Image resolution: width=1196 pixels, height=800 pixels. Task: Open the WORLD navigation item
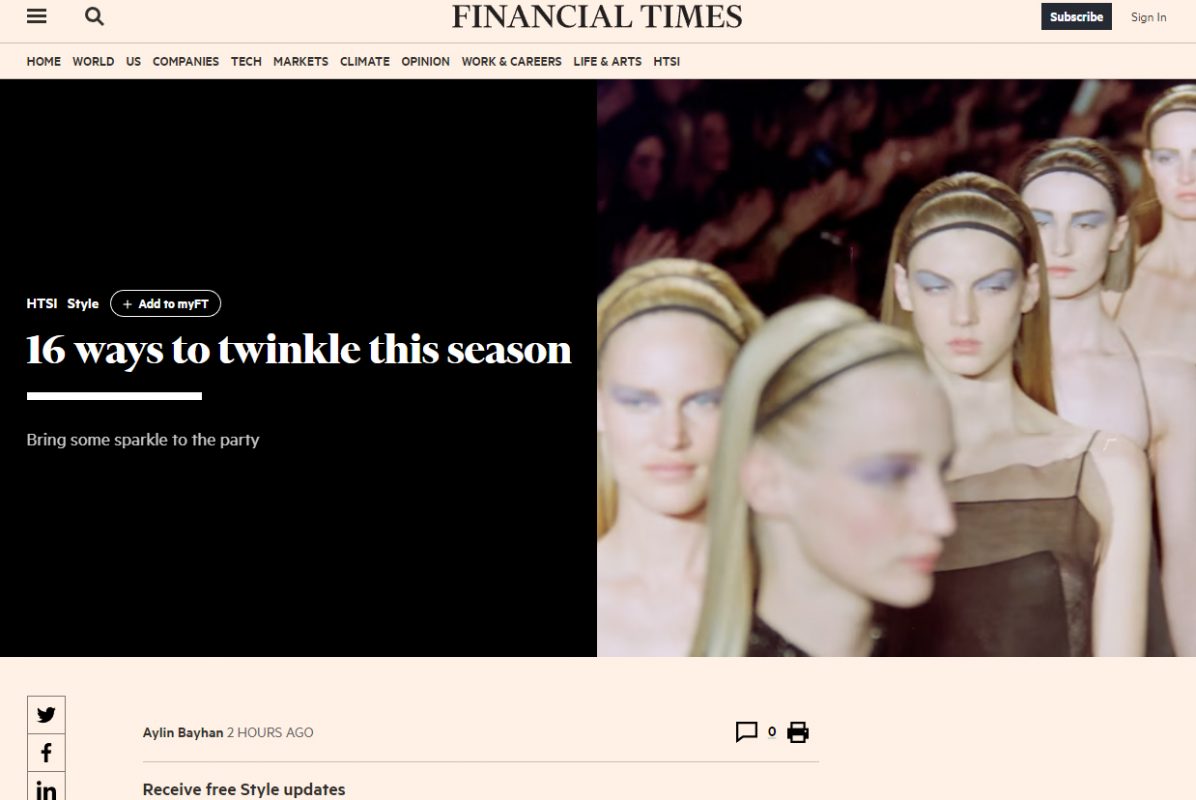[x=93, y=61]
